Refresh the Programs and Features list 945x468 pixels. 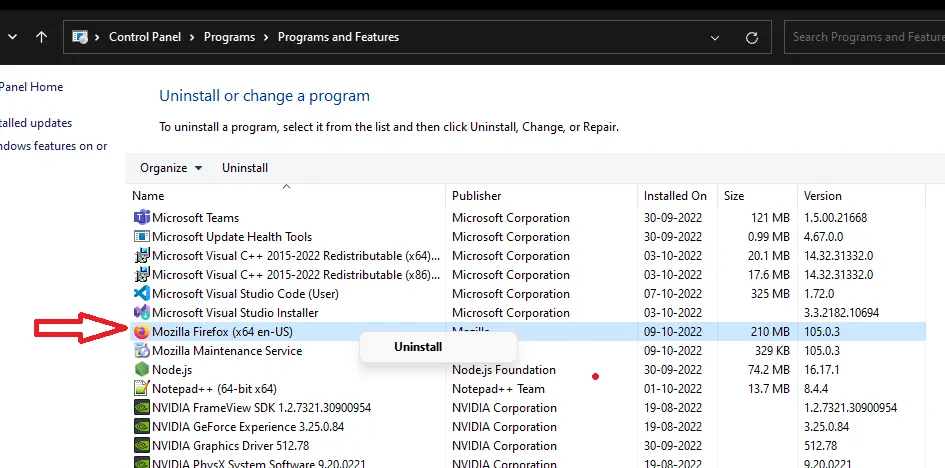[x=752, y=37]
